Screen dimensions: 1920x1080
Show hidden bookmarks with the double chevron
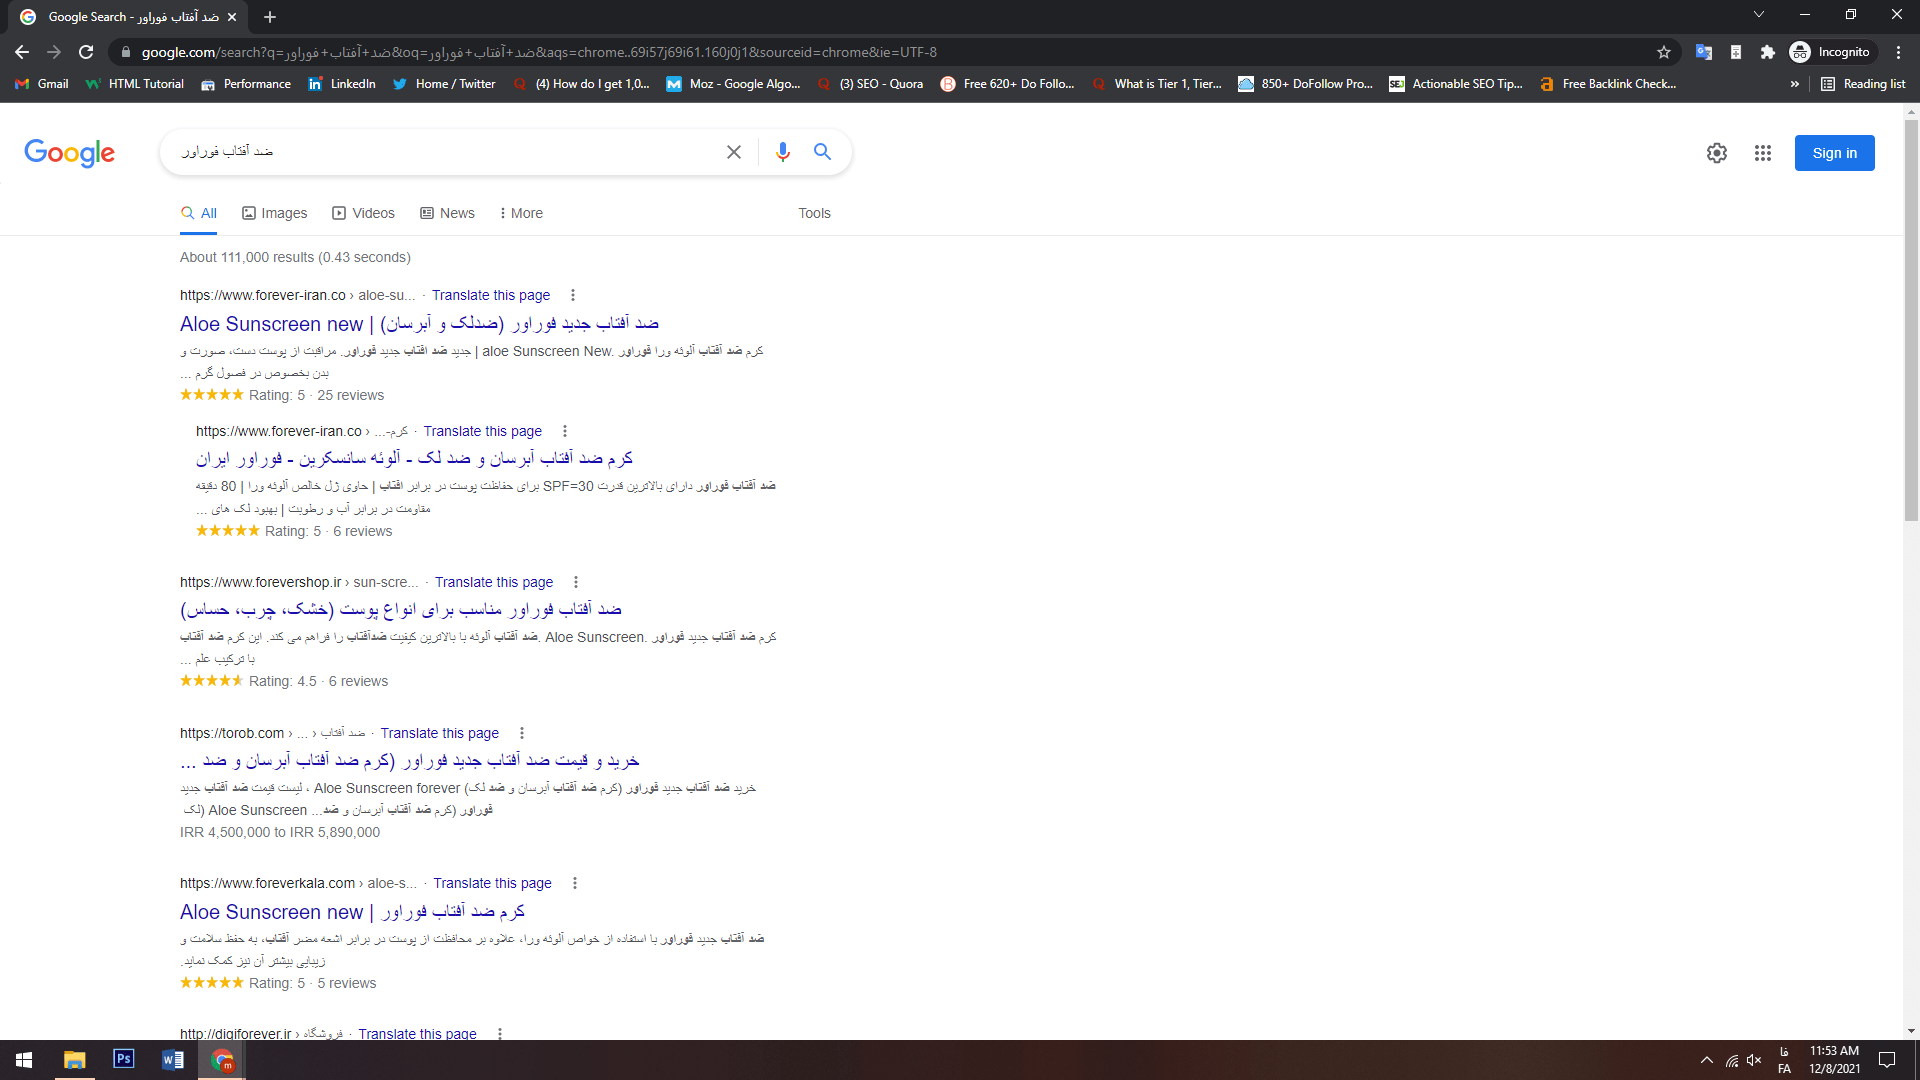[1795, 84]
